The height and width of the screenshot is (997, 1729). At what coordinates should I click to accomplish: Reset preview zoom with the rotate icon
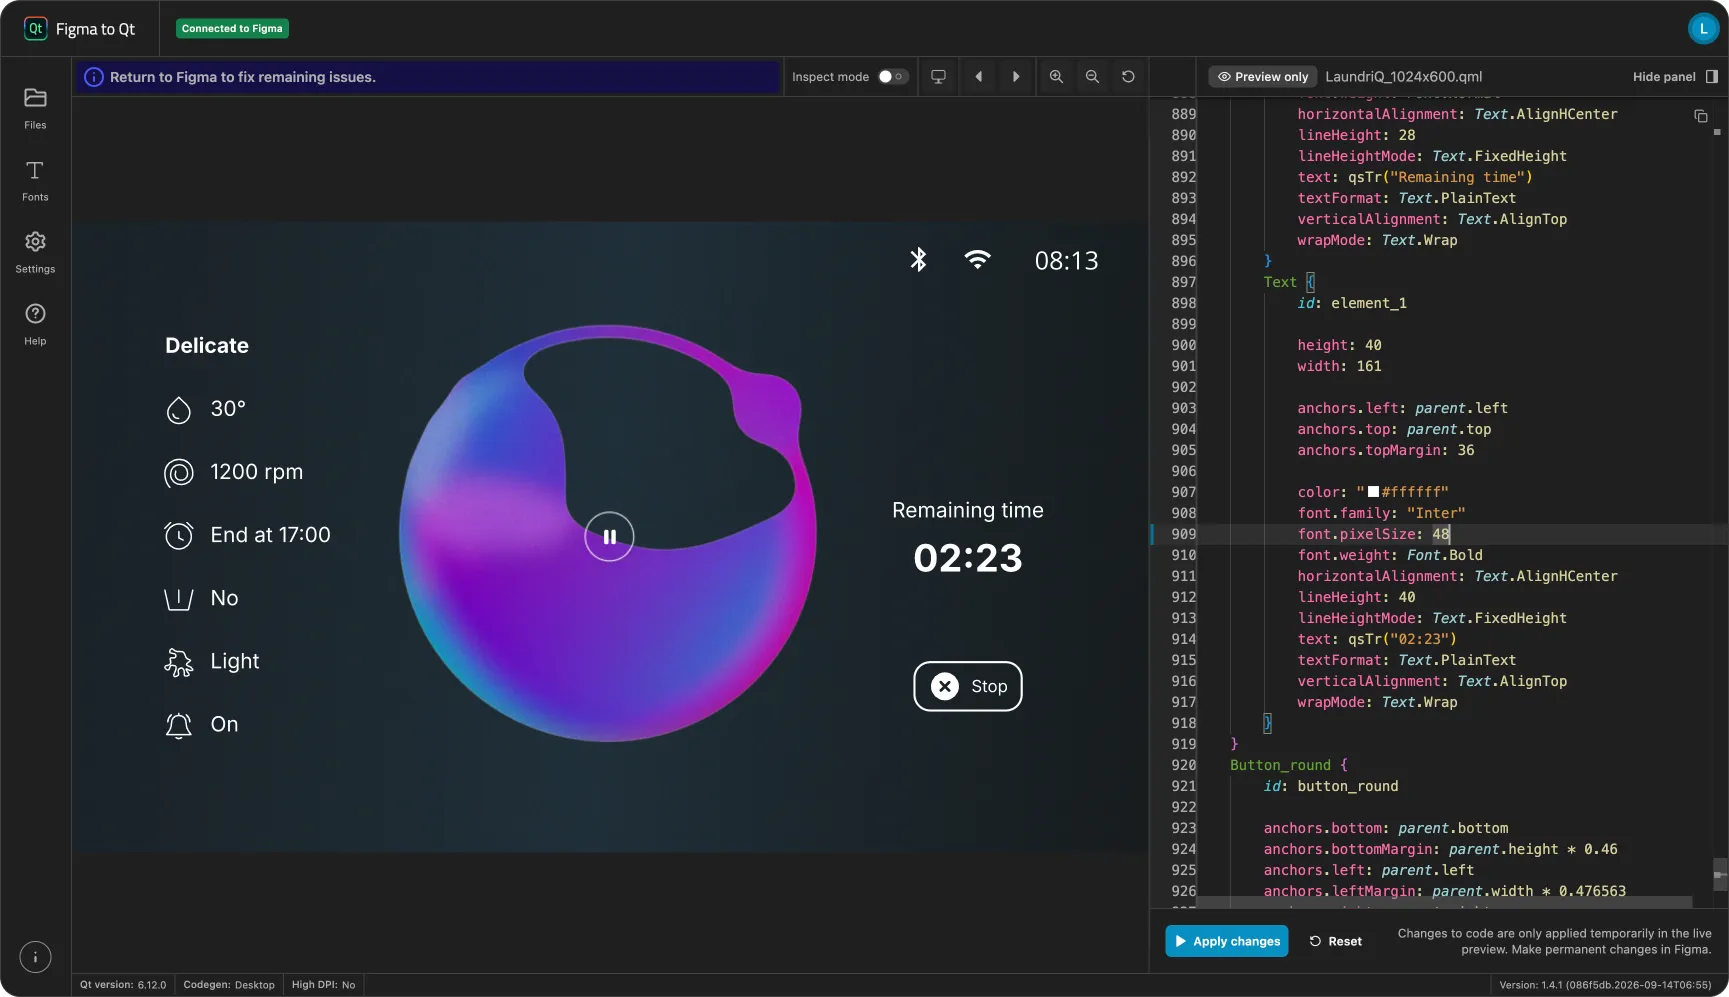coord(1128,77)
